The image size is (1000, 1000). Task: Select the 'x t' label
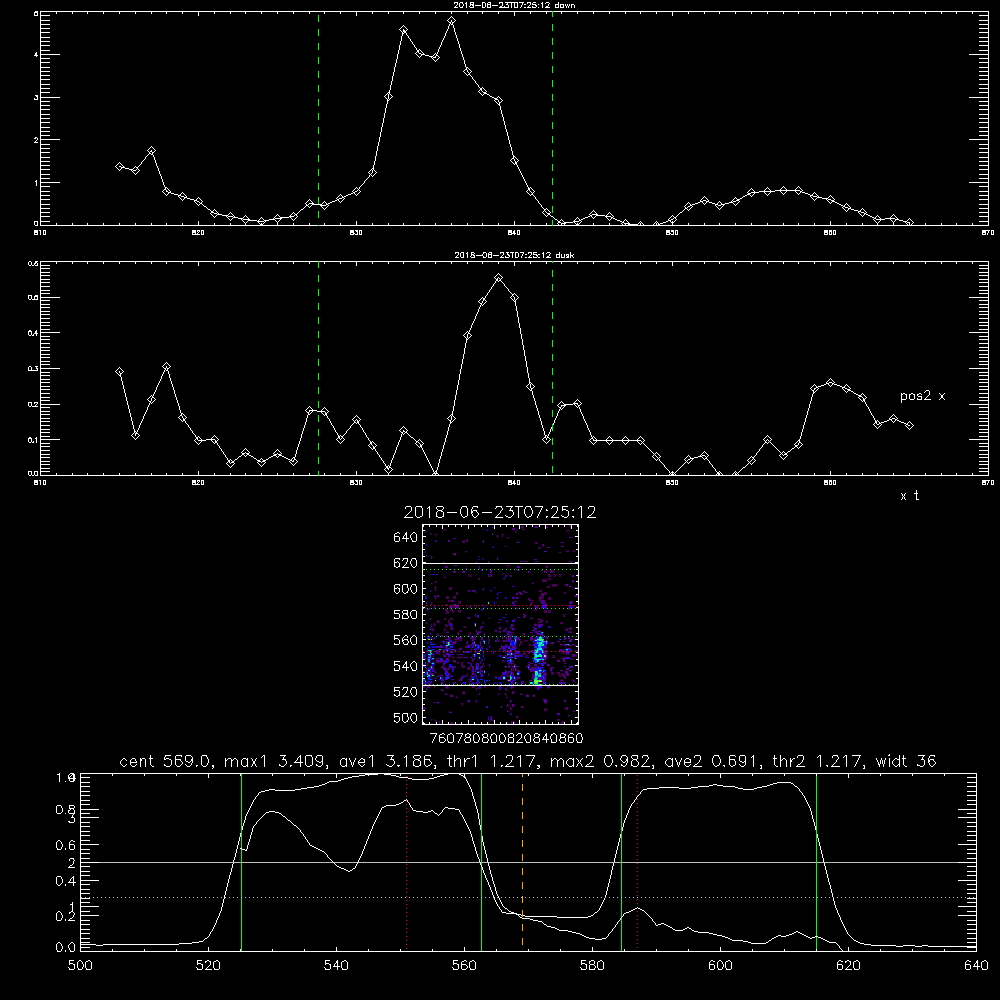909,496
